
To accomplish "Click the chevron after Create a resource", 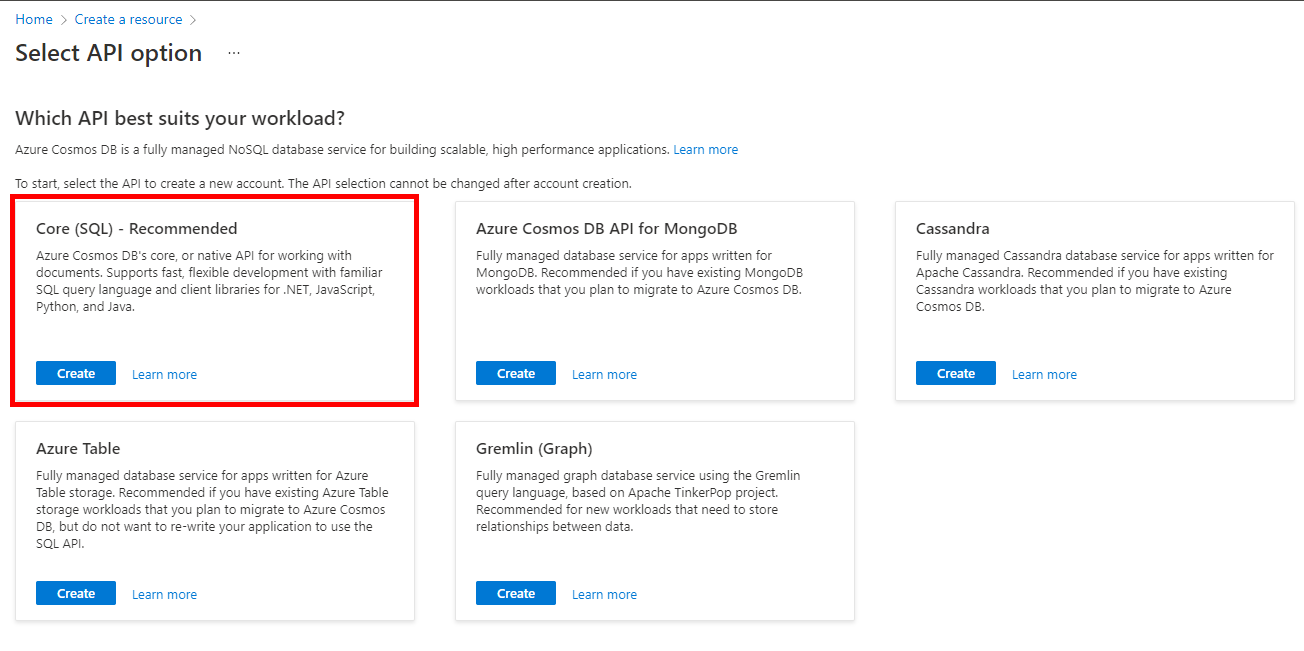I will [194, 18].
